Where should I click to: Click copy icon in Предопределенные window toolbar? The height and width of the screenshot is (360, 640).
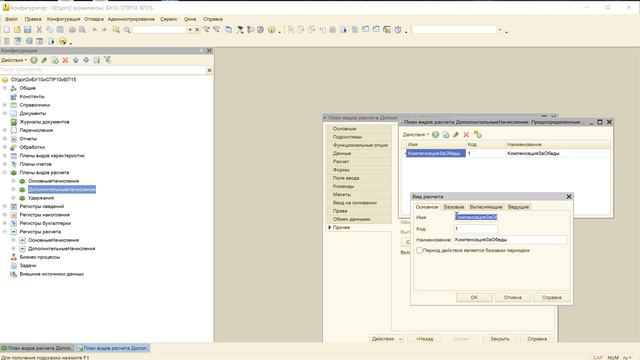click(446, 135)
